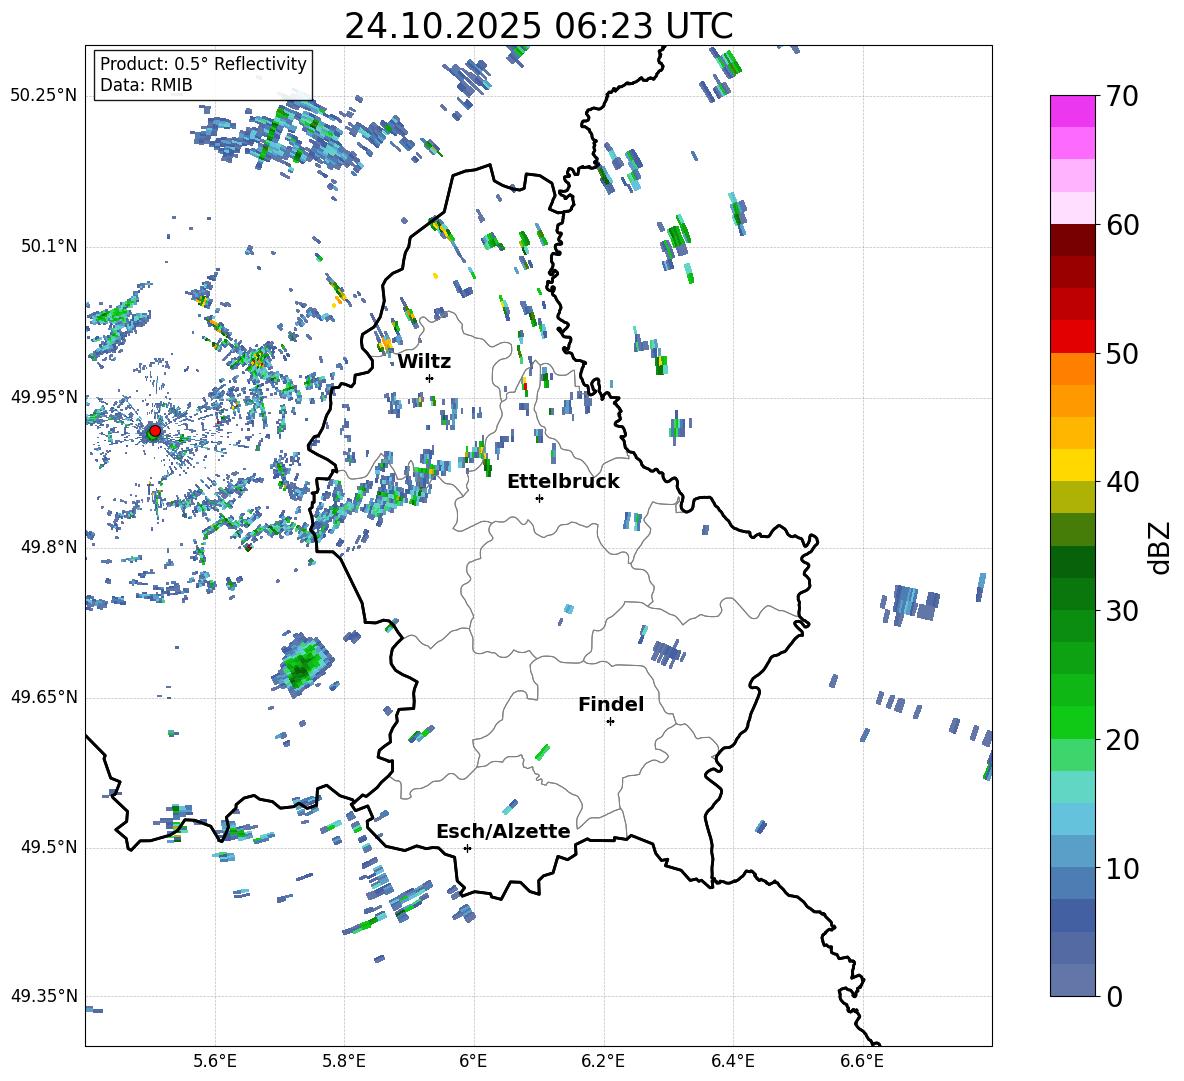The image size is (1184, 1081).
Task: Click the Esch/Alzette city label
Action: click(x=503, y=831)
